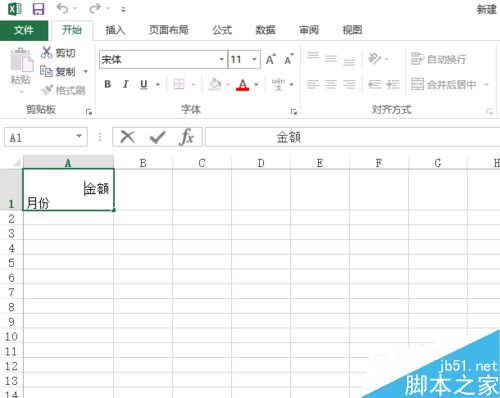Redo the last undone action
Viewport: 500px width, 398px height.
click(95, 9)
